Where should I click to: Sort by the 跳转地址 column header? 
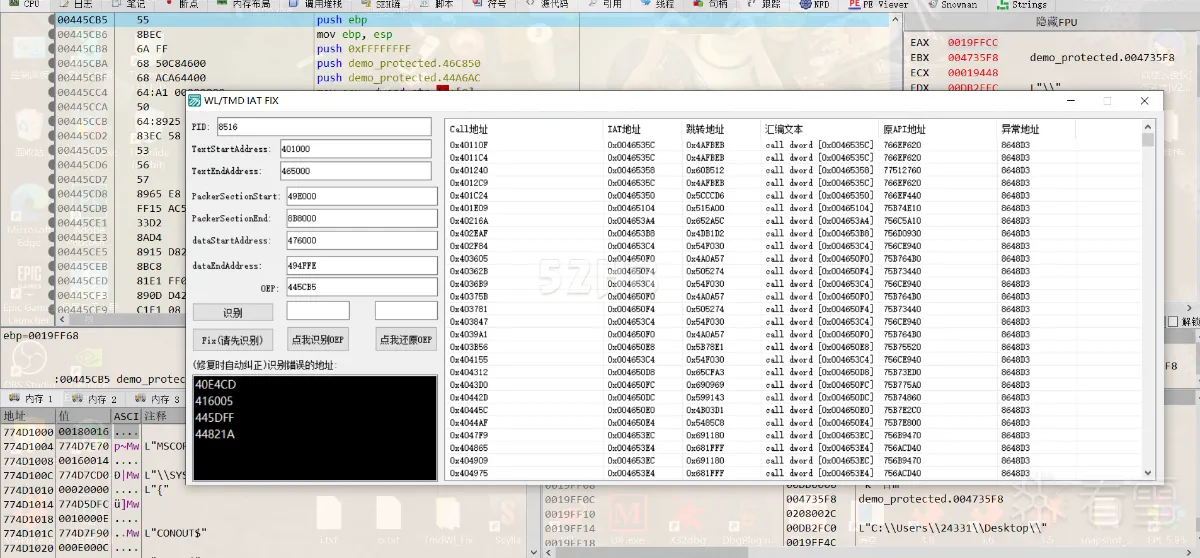tap(721, 129)
